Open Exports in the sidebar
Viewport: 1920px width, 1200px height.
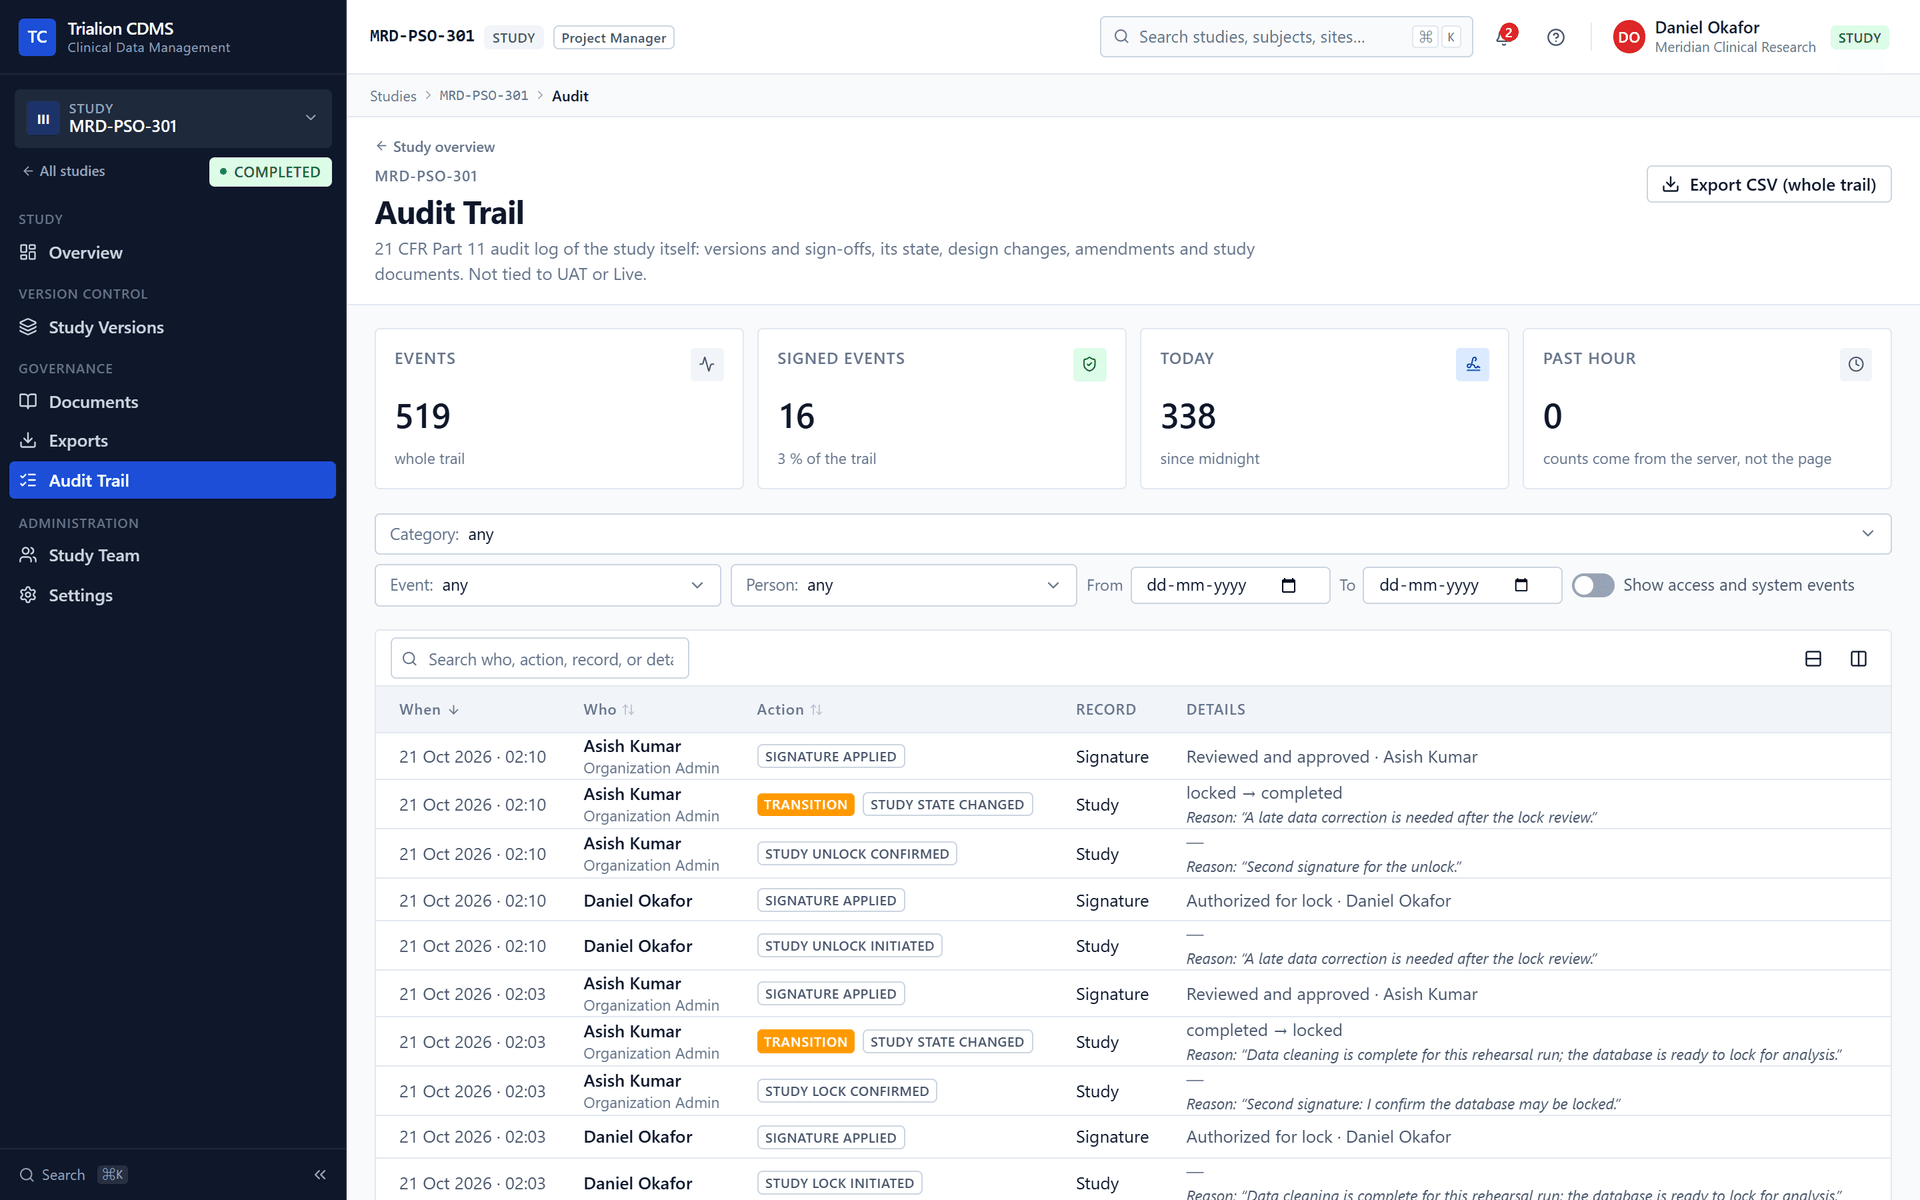tap(172, 441)
